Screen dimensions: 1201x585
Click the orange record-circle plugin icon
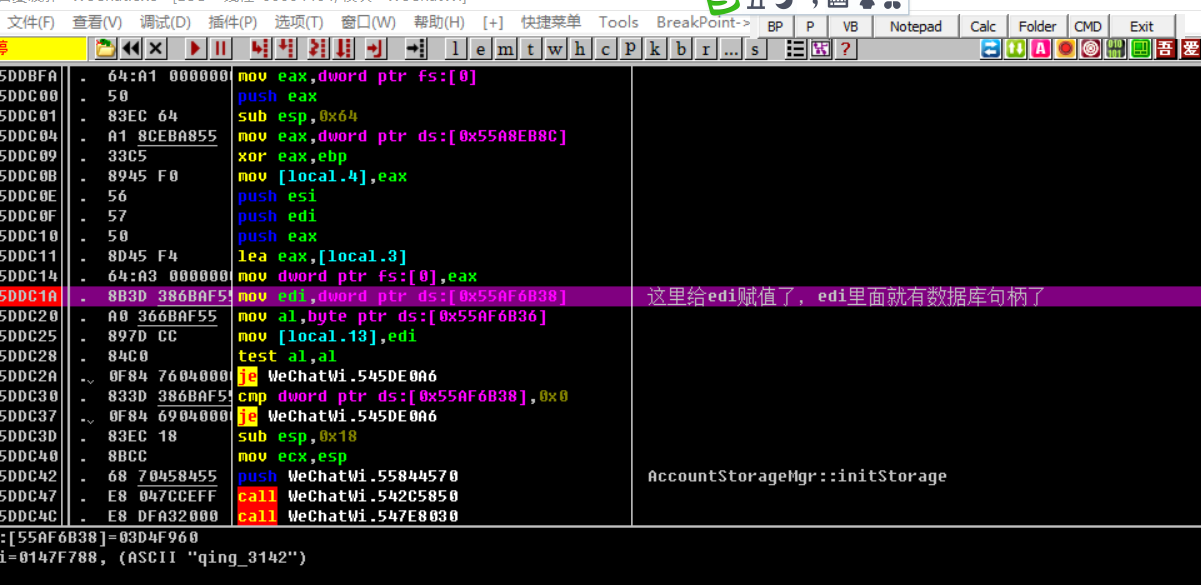[x=1066, y=48]
